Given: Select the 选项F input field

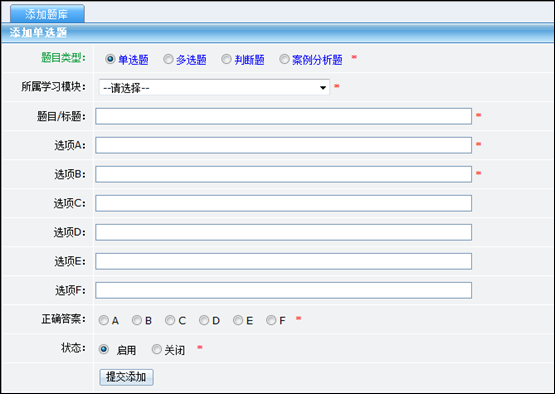Looking at the screenshot, I should pyautogui.click(x=284, y=291).
